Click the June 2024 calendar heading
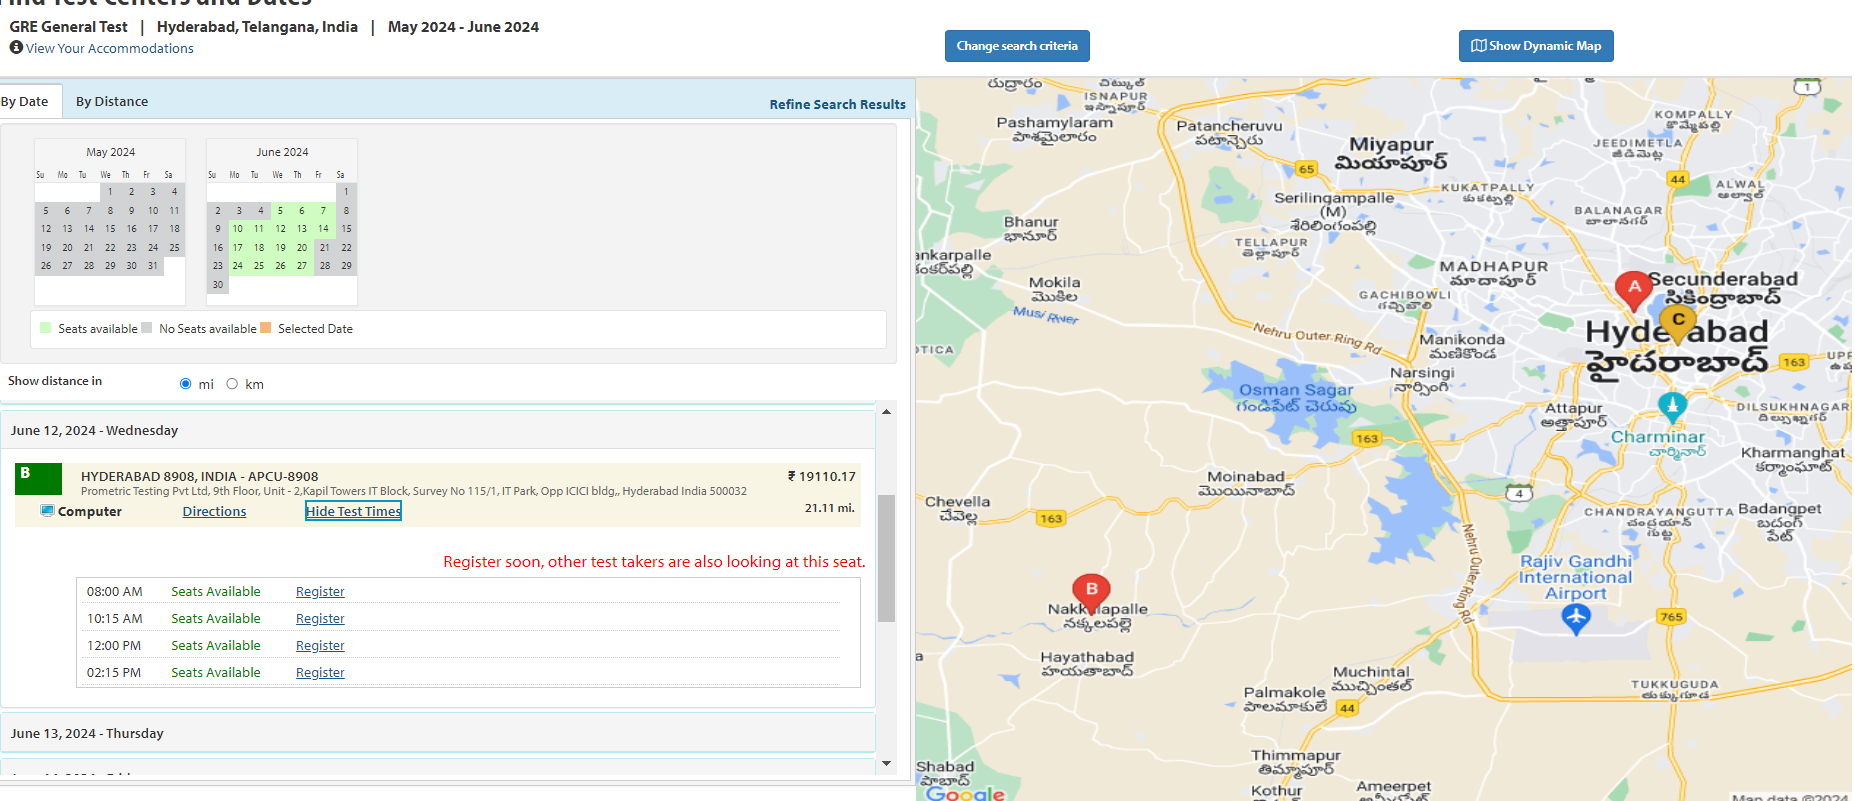The image size is (1855, 801). 282,152
